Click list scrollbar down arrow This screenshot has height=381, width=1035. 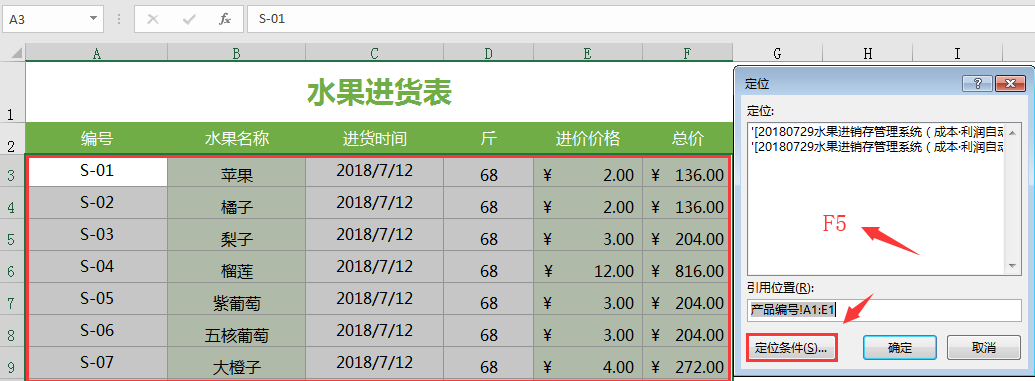coord(1013,266)
